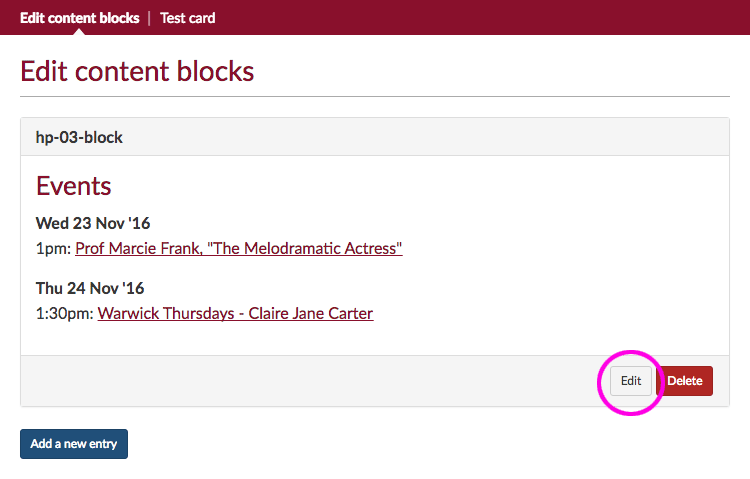The image size is (750, 479).
Task: Click the 1:30pm event time text
Action: coord(64,313)
